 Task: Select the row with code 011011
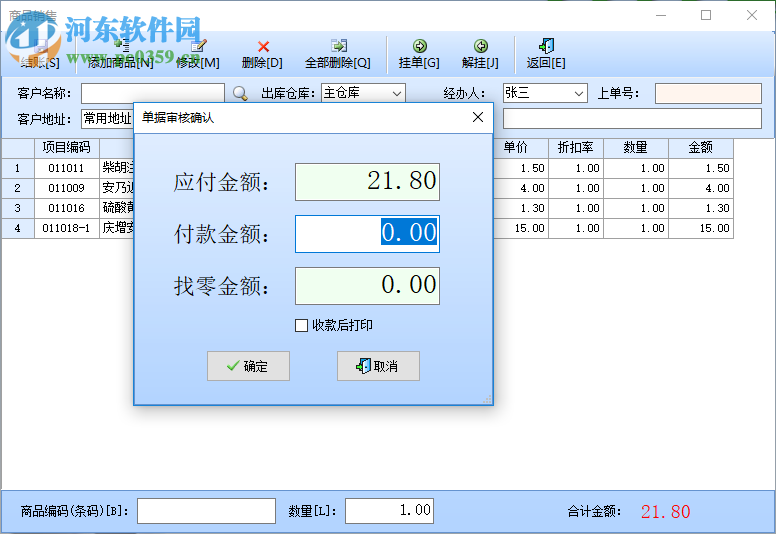pos(66,168)
